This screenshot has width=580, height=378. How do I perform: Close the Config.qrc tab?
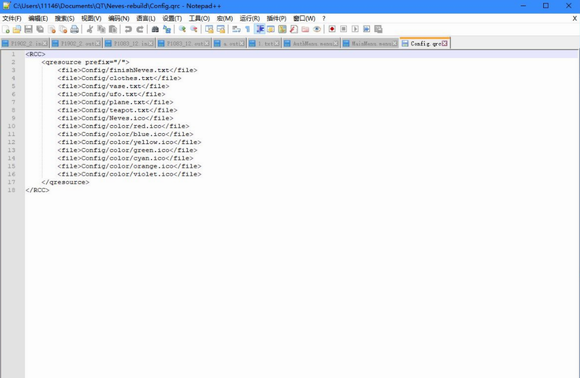click(445, 44)
